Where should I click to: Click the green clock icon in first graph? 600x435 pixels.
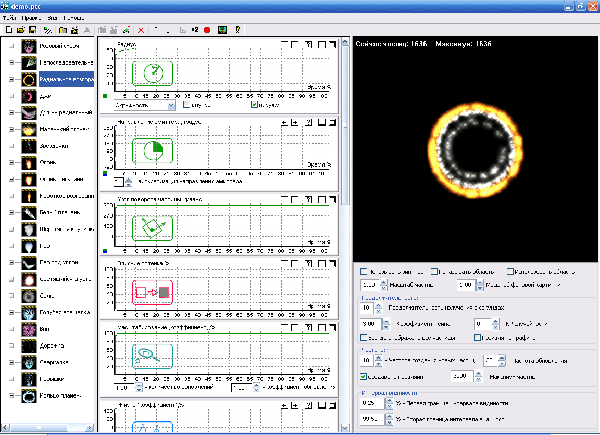(153, 73)
